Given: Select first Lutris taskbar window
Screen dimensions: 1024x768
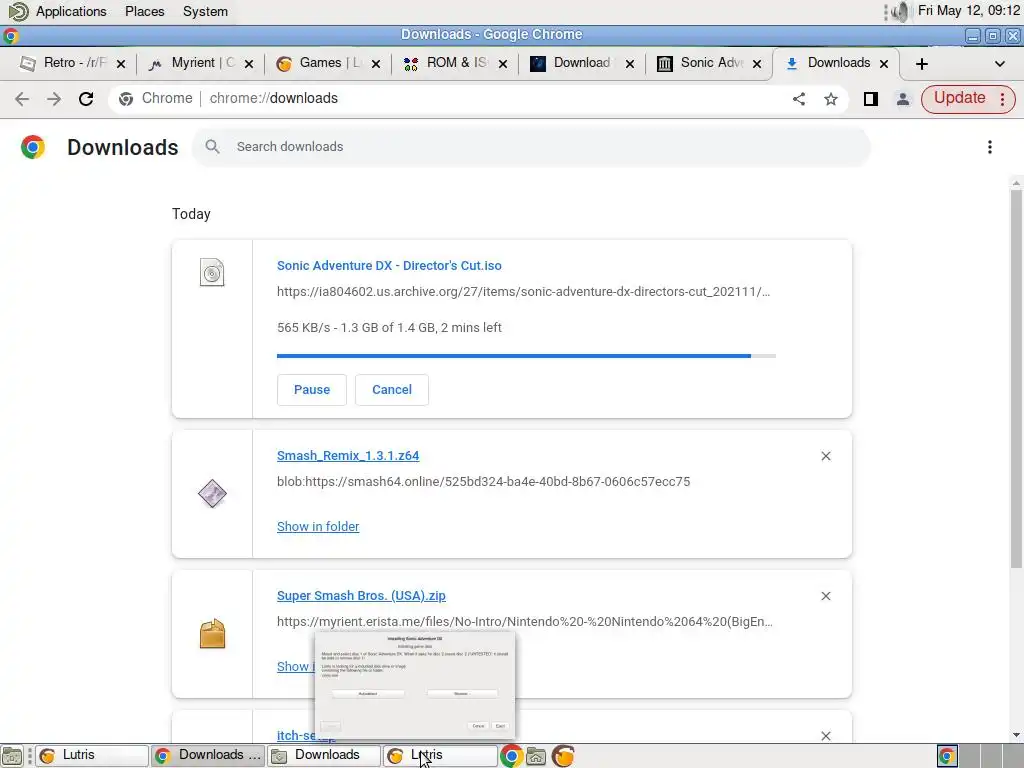Looking at the screenshot, I should click(x=91, y=756).
